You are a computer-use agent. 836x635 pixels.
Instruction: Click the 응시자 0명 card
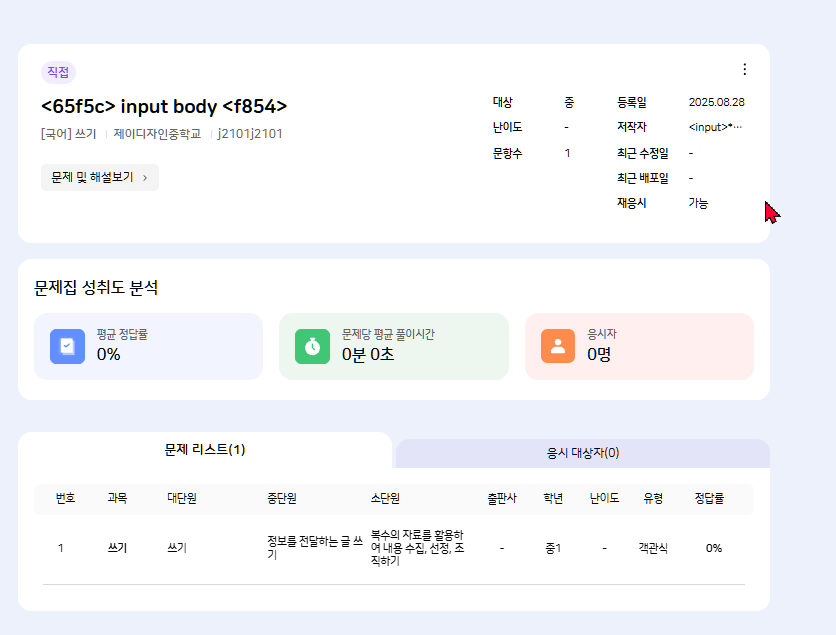(639, 346)
